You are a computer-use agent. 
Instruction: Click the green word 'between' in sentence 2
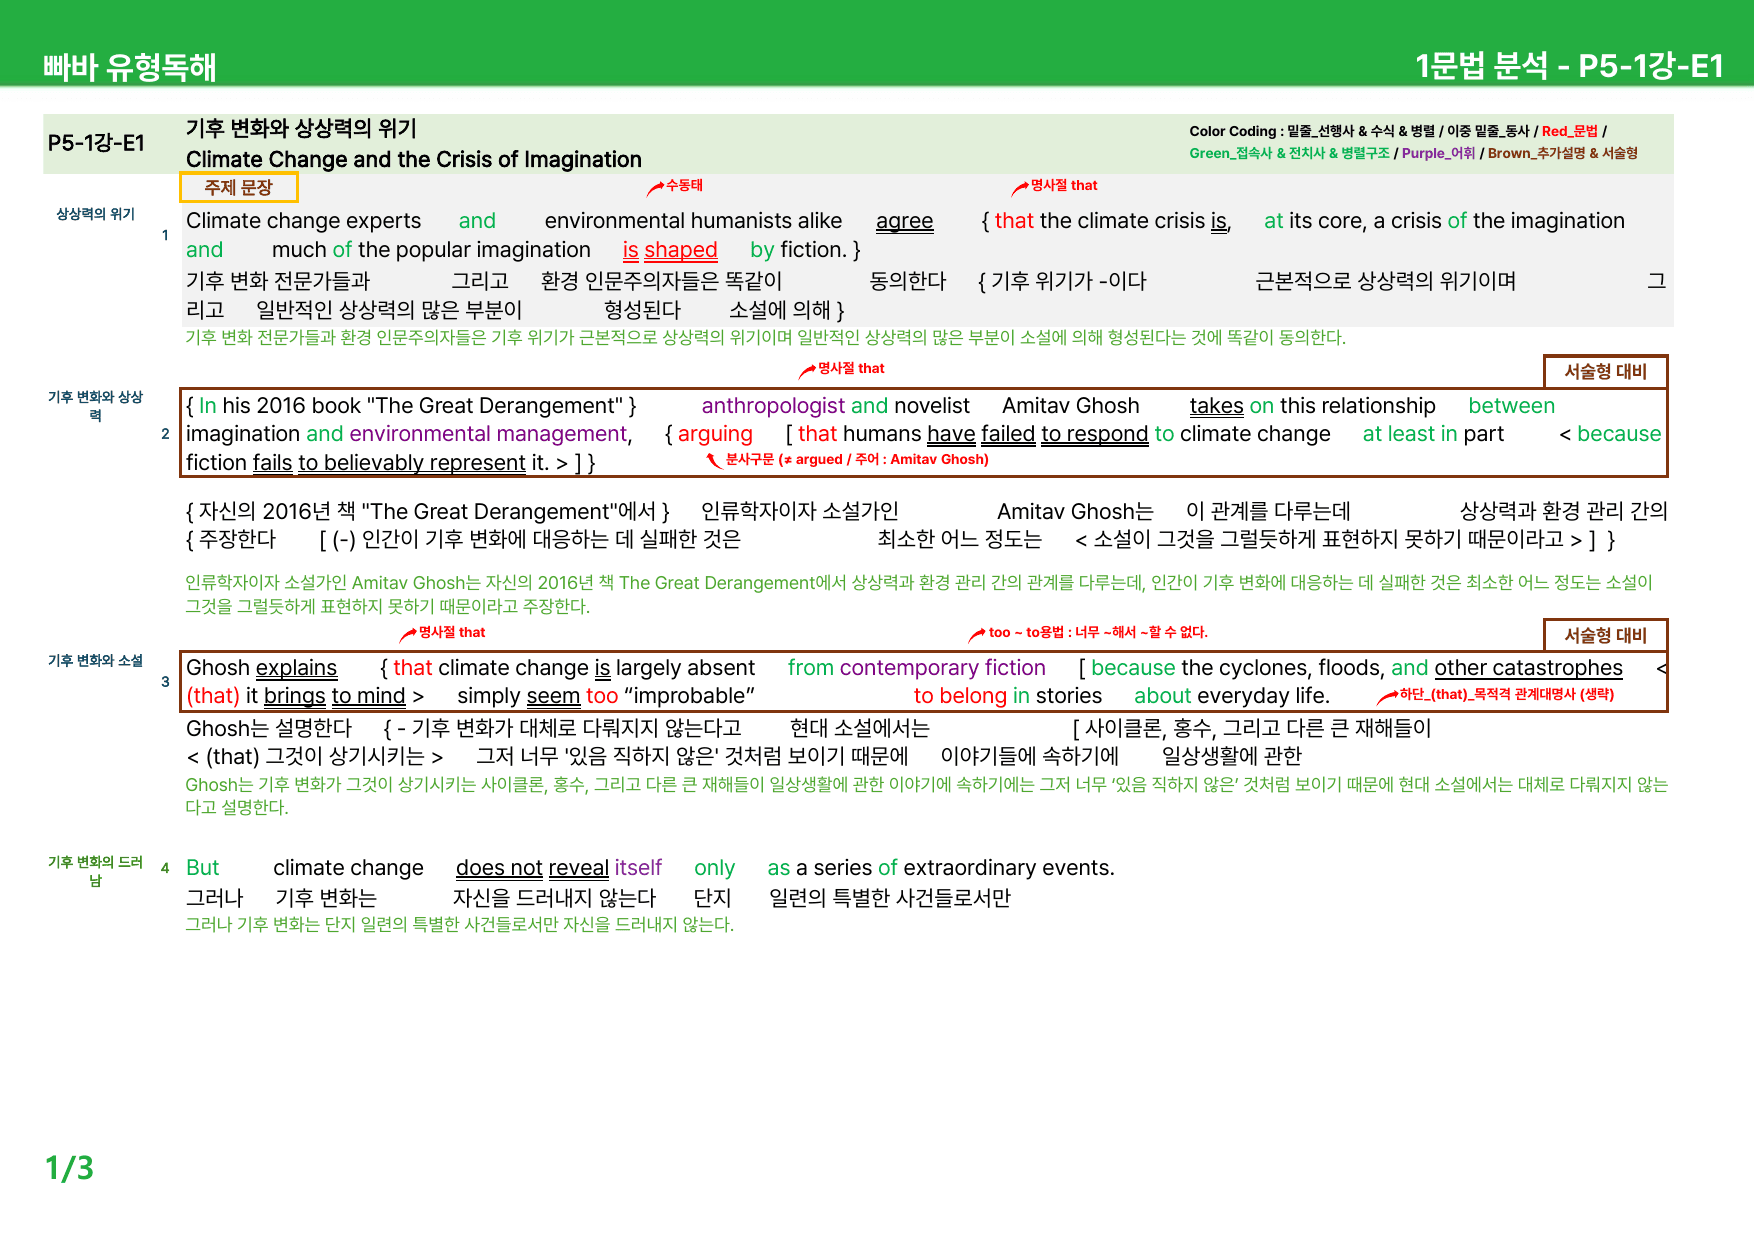[x=1511, y=406]
